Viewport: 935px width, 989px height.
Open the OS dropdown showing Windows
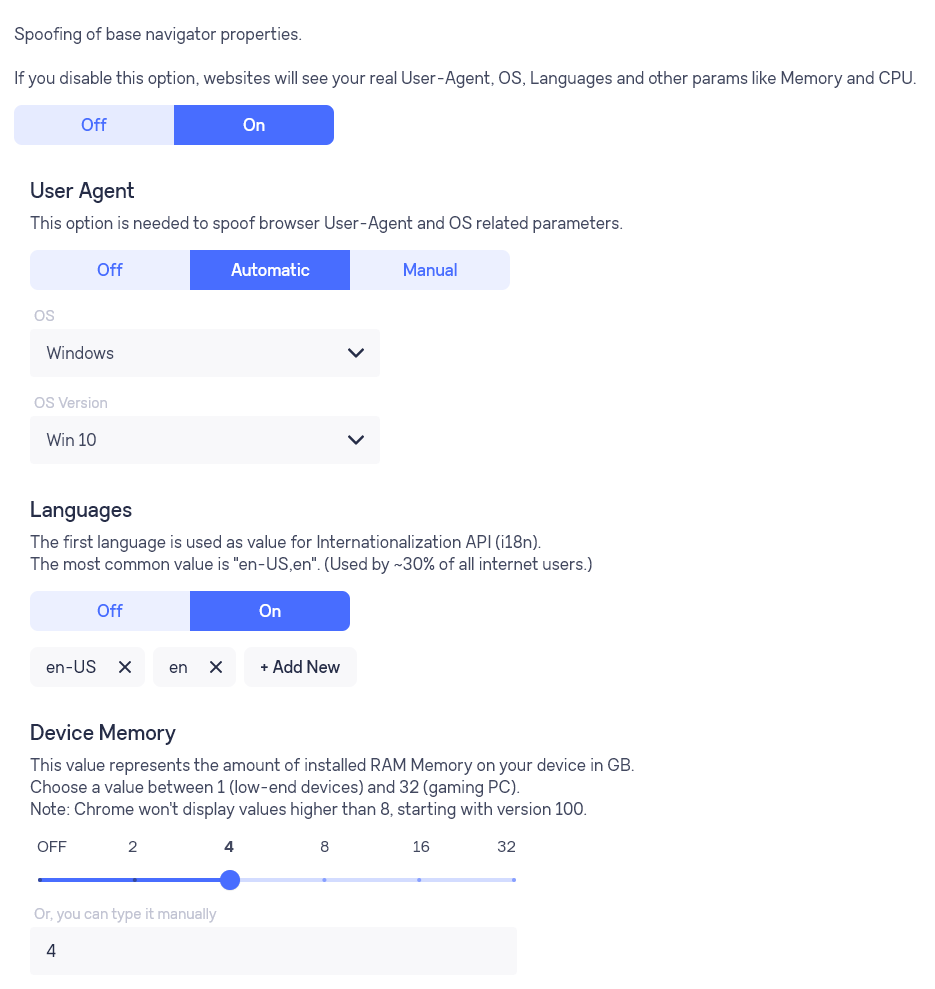pyautogui.click(x=205, y=353)
